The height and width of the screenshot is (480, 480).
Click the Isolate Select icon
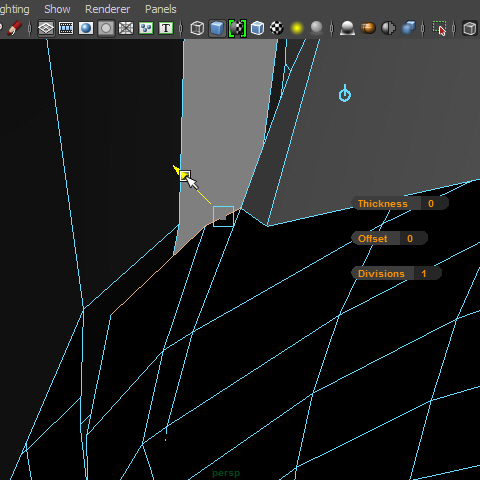coord(439,28)
